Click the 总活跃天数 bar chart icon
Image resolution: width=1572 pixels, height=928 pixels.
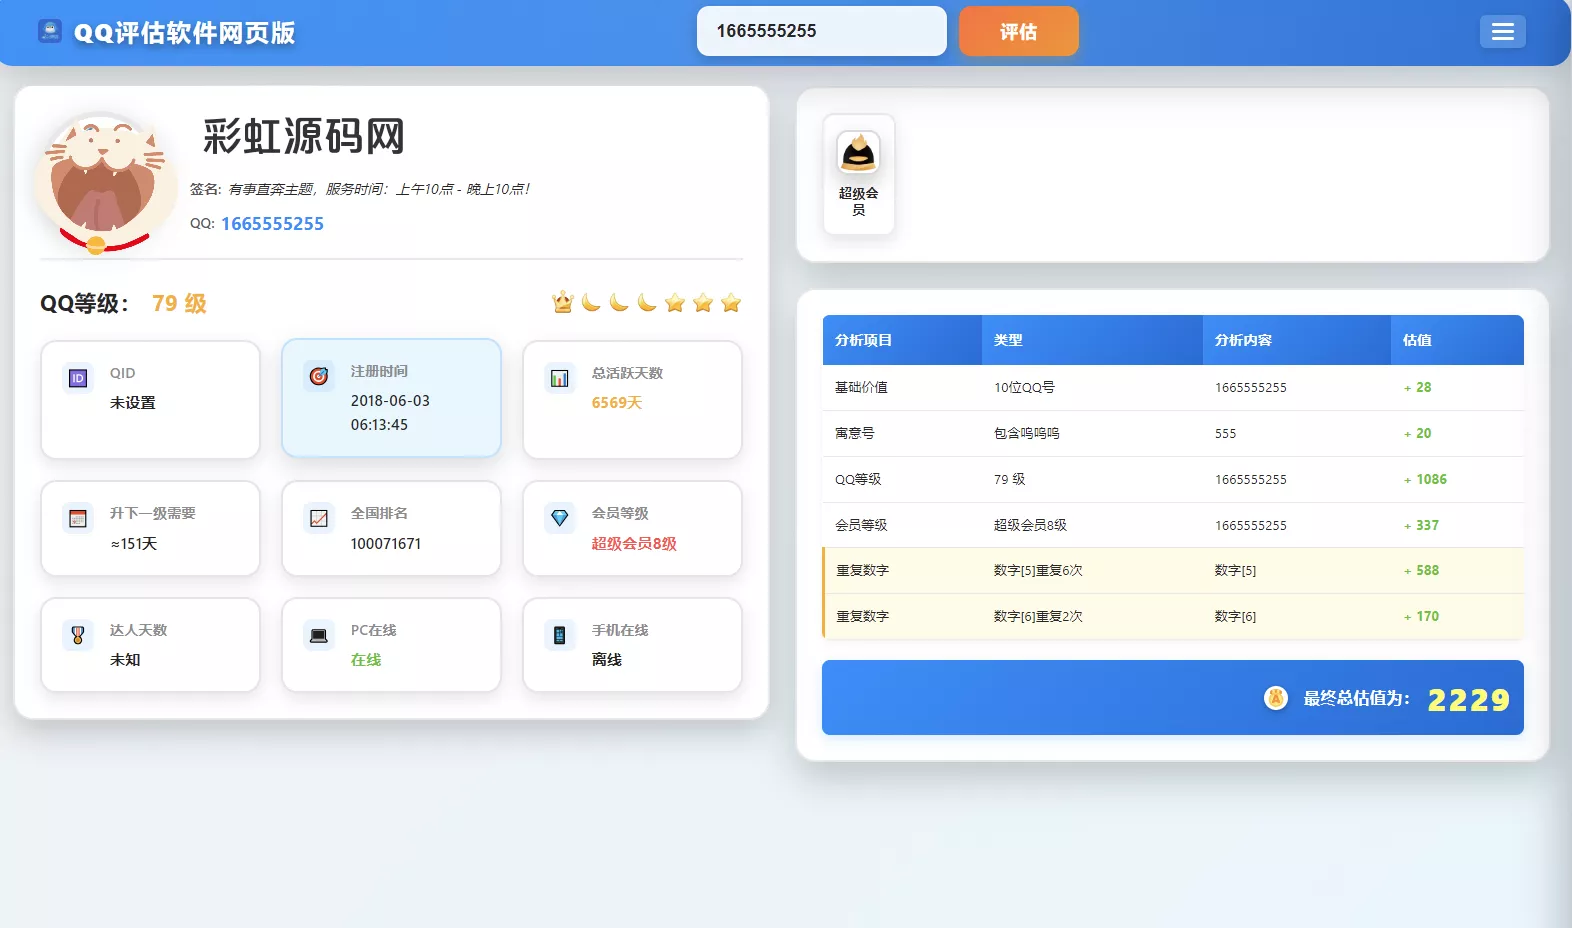560,378
